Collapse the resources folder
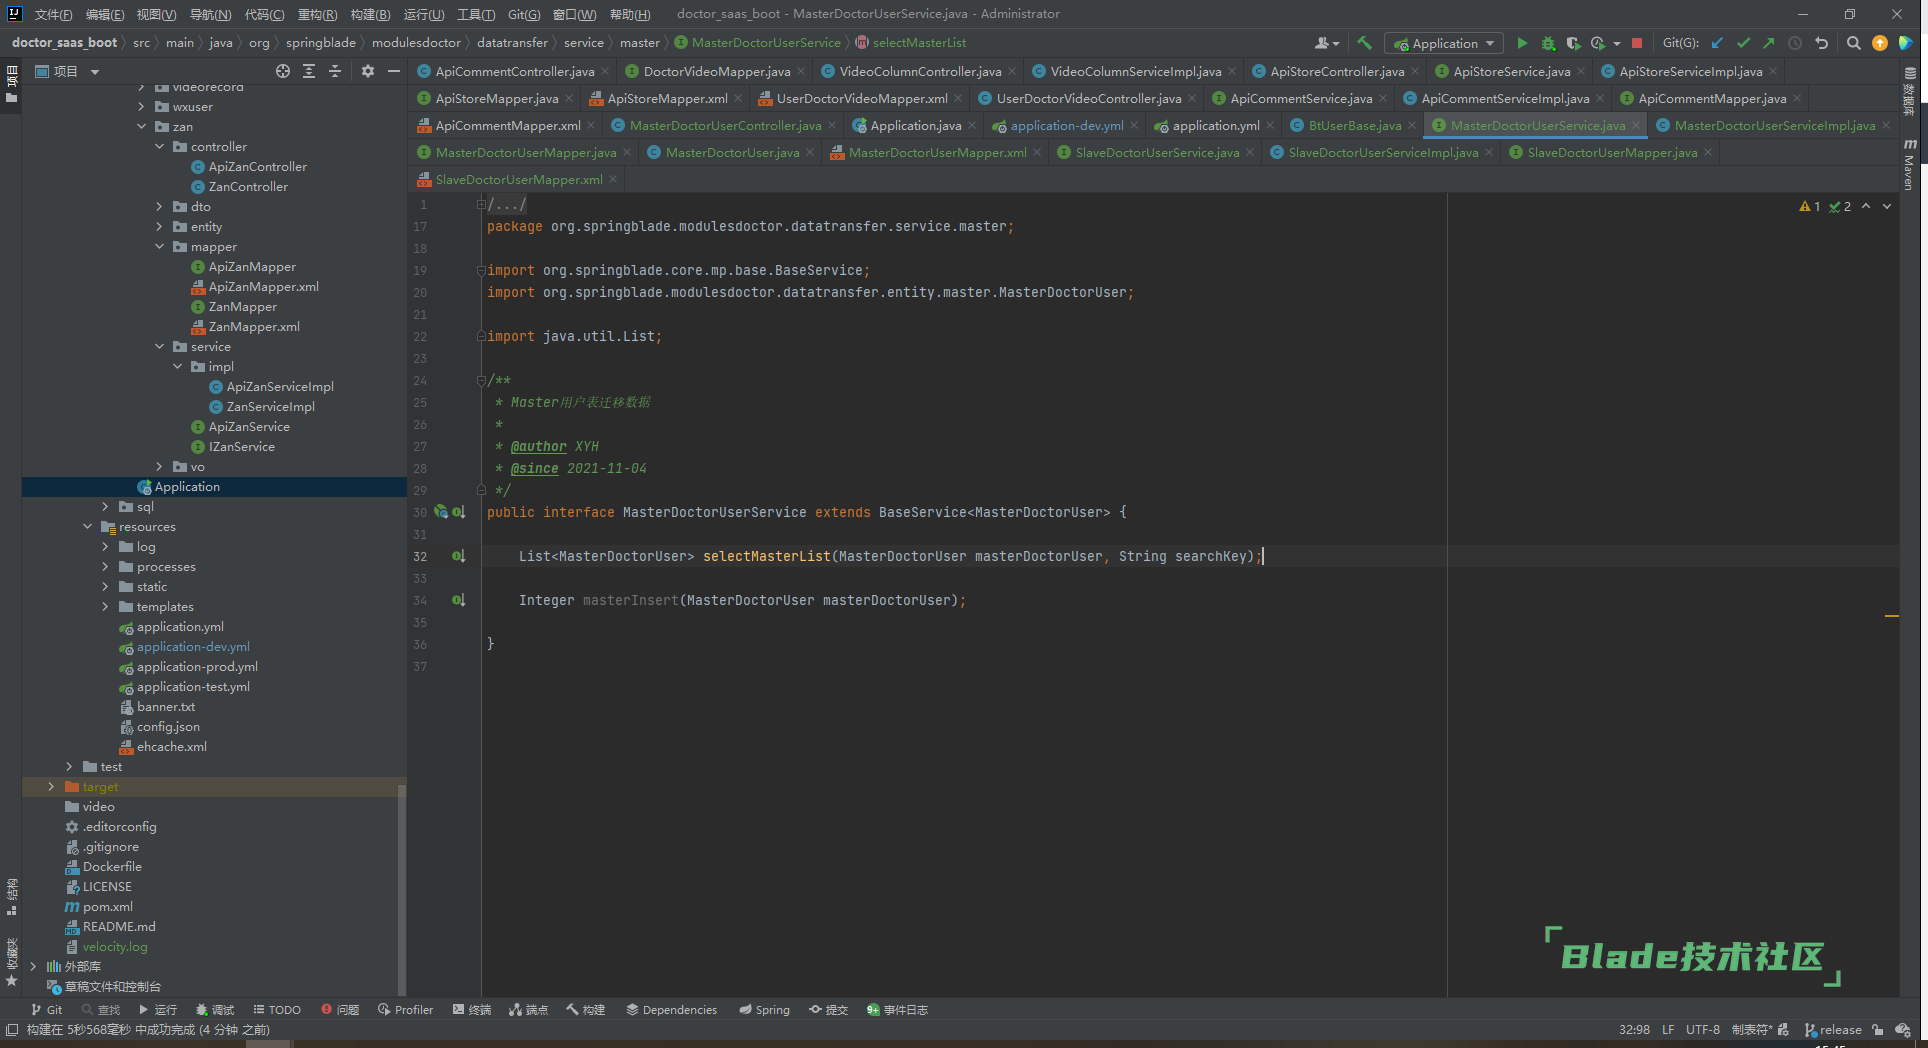Viewport: 1928px width, 1048px height. coord(87,527)
